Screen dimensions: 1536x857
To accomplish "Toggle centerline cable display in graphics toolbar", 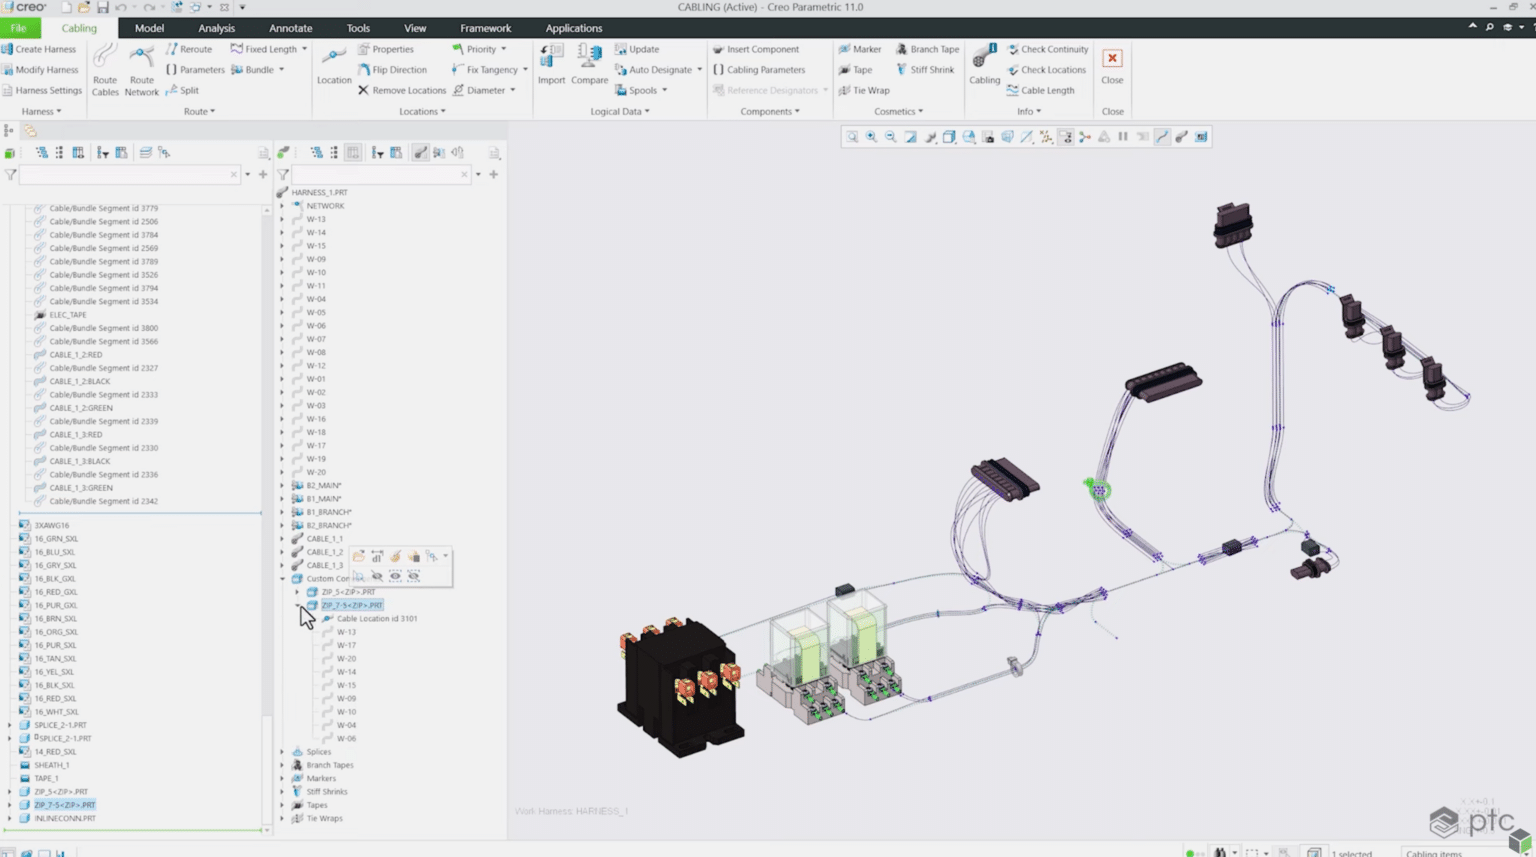I will coord(1162,137).
